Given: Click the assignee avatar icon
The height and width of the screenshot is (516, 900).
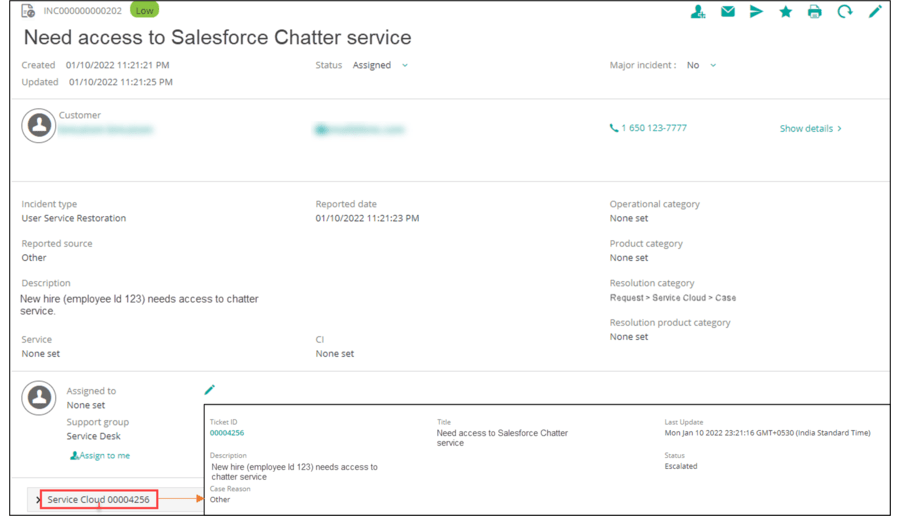Looking at the screenshot, I should point(39,397).
